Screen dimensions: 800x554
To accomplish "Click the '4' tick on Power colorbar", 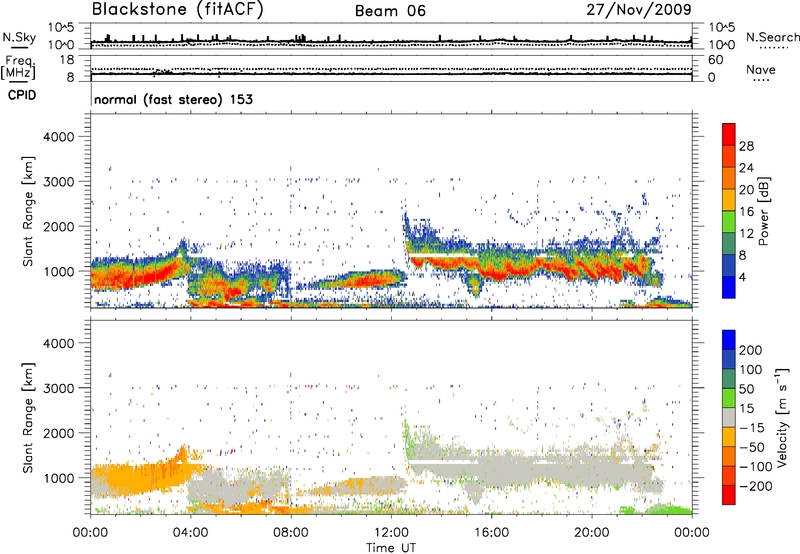I will [743, 277].
